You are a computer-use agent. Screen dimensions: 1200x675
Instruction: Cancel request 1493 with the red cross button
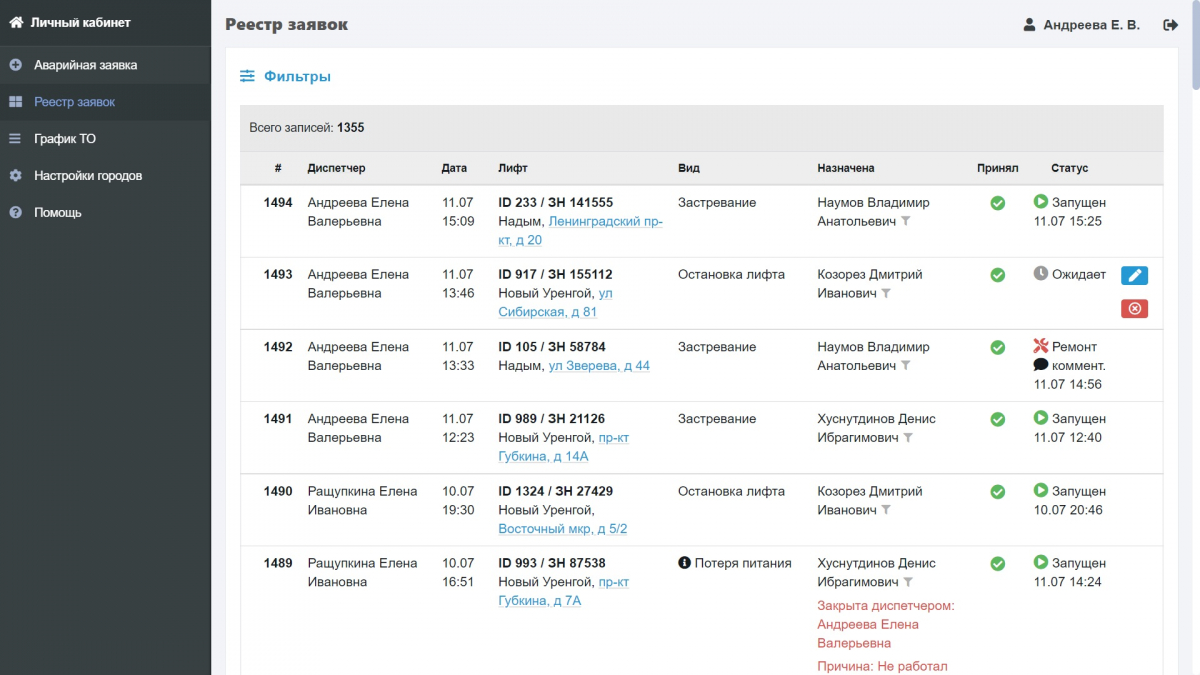[x=1134, y=308]
